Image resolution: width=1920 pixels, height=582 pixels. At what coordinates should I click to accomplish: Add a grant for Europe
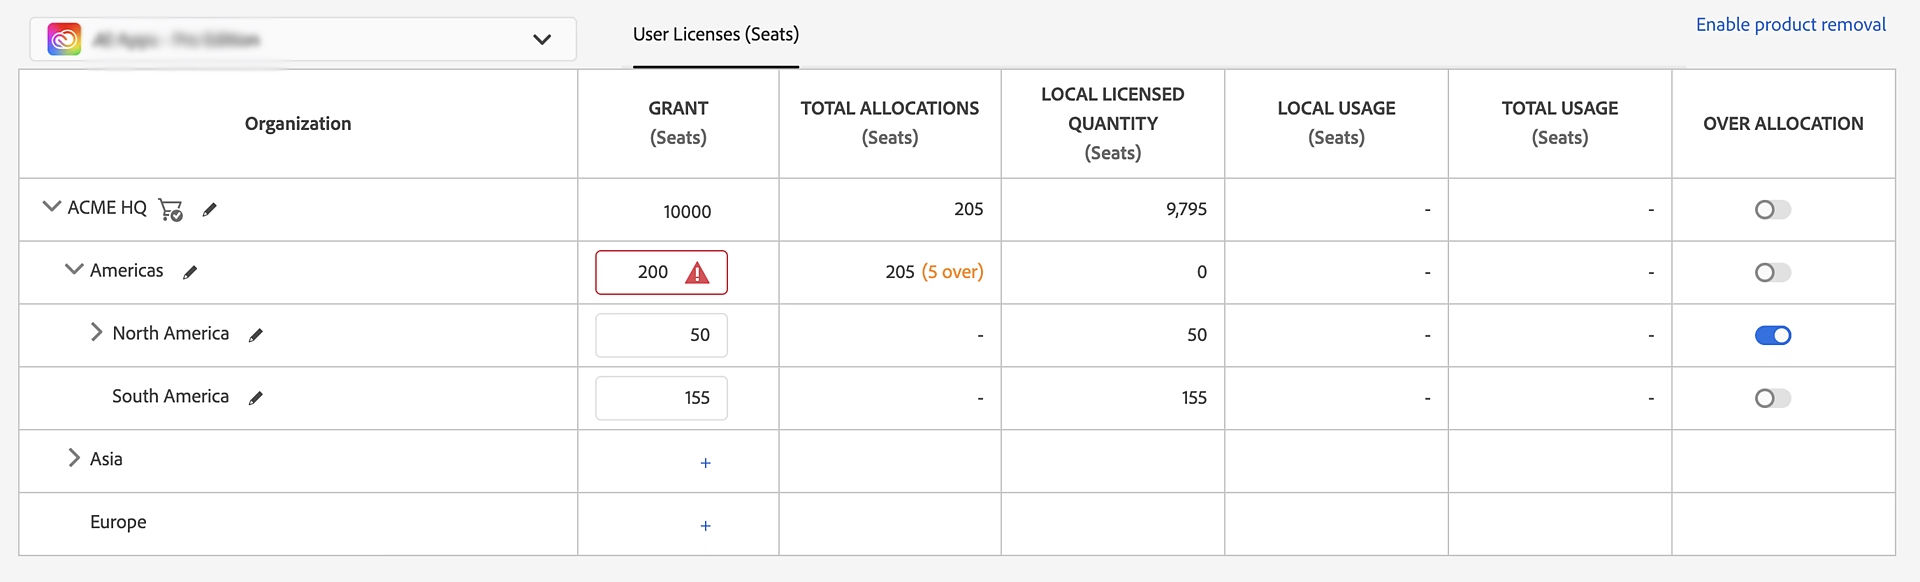(x=705, y=526)
